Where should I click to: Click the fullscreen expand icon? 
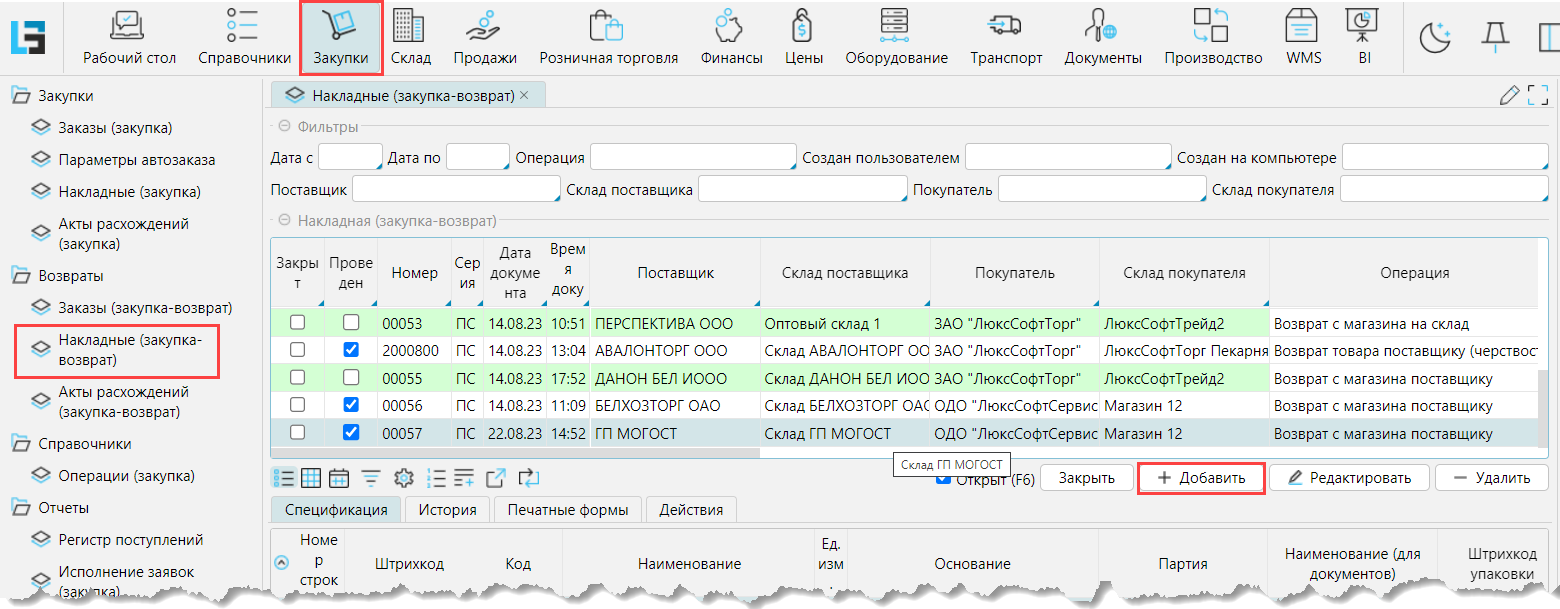tap(1538, 96)
